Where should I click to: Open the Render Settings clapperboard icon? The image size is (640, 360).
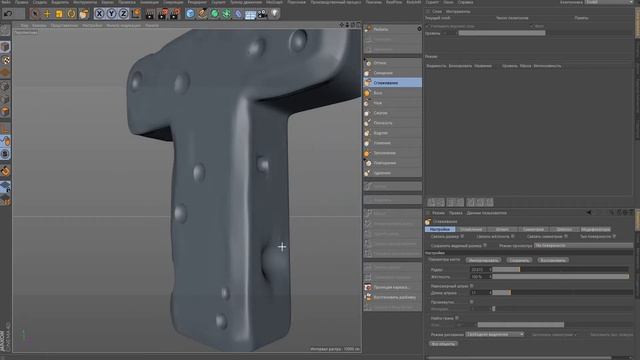[175, 14]
